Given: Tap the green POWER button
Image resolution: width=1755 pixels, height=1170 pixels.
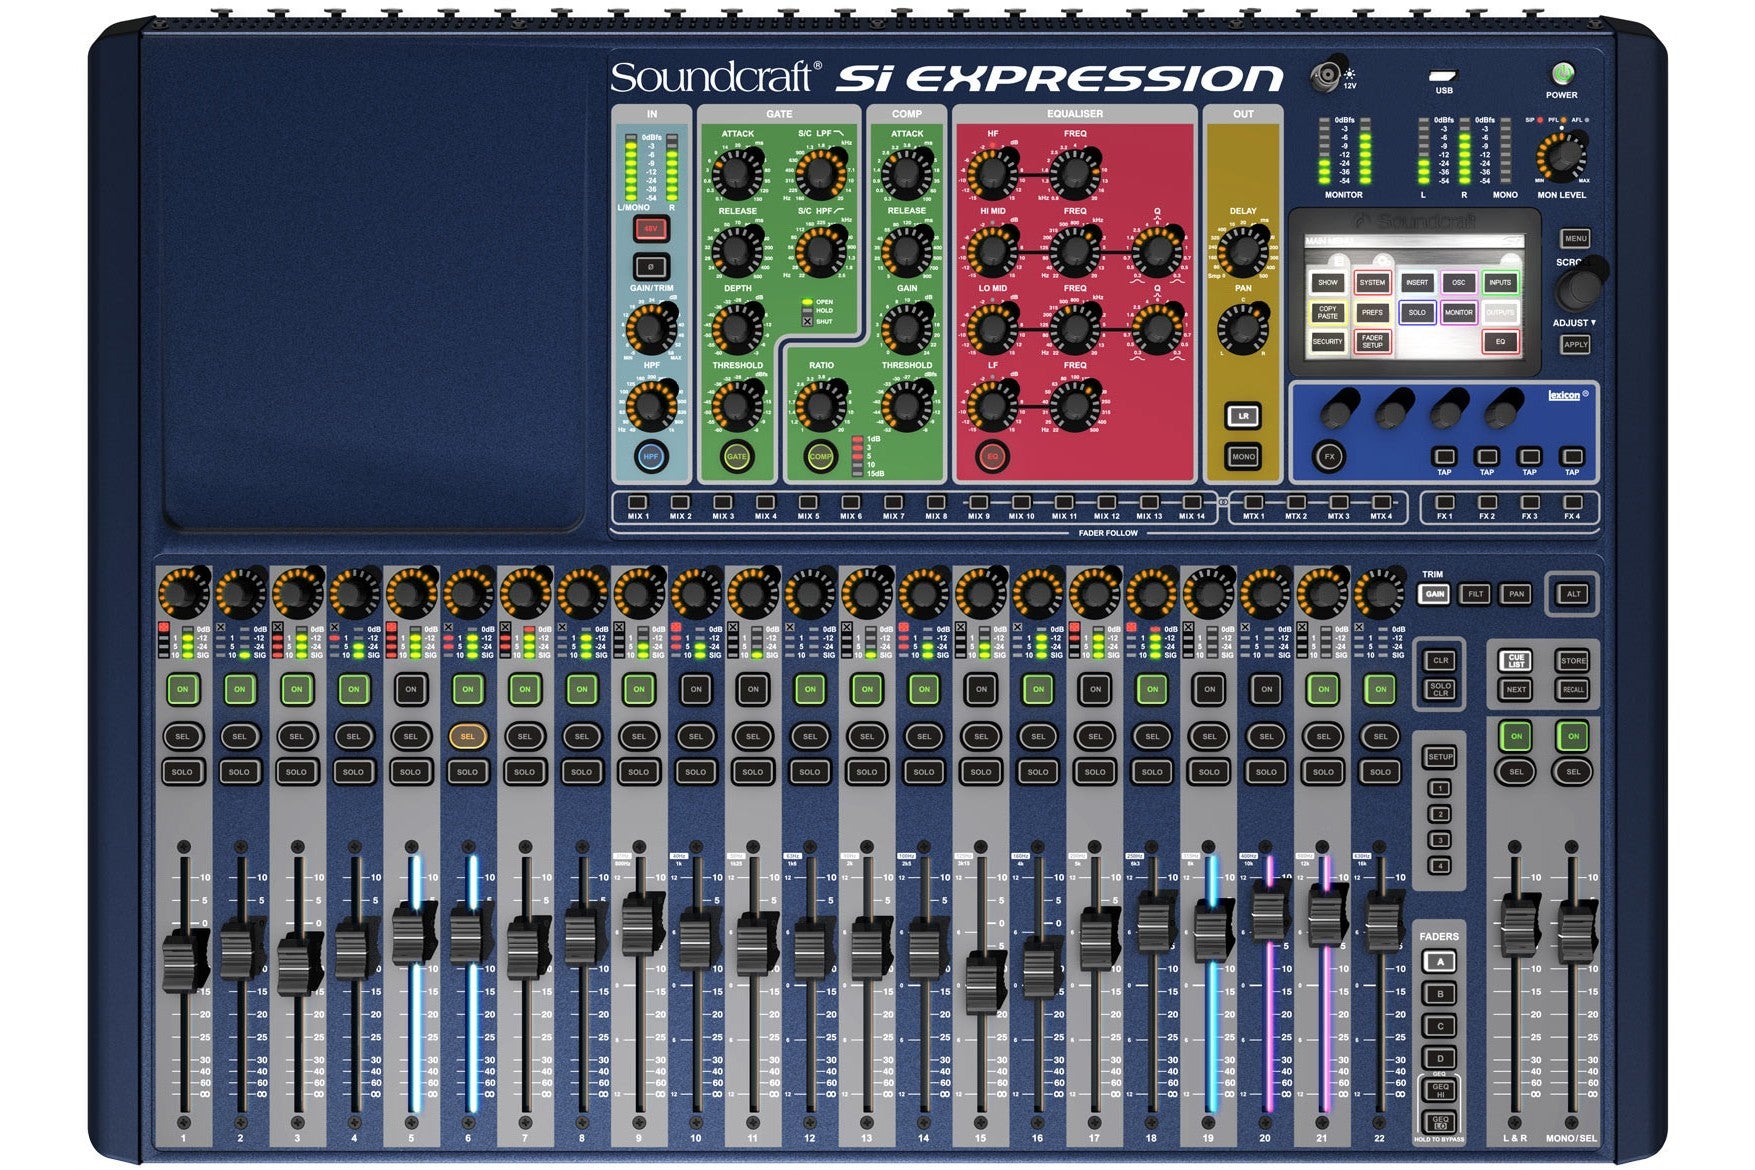Looking at the screenshot, I should pos(1562,74).
